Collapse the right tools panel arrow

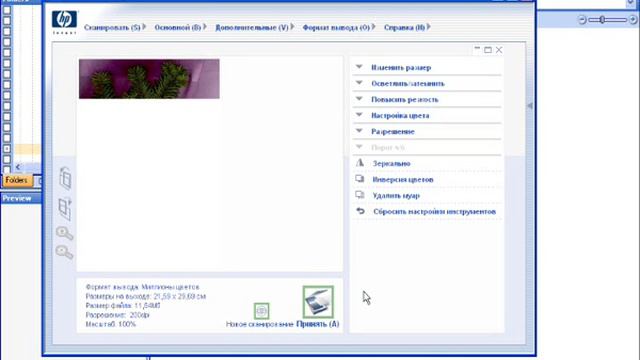pos(530,106)
